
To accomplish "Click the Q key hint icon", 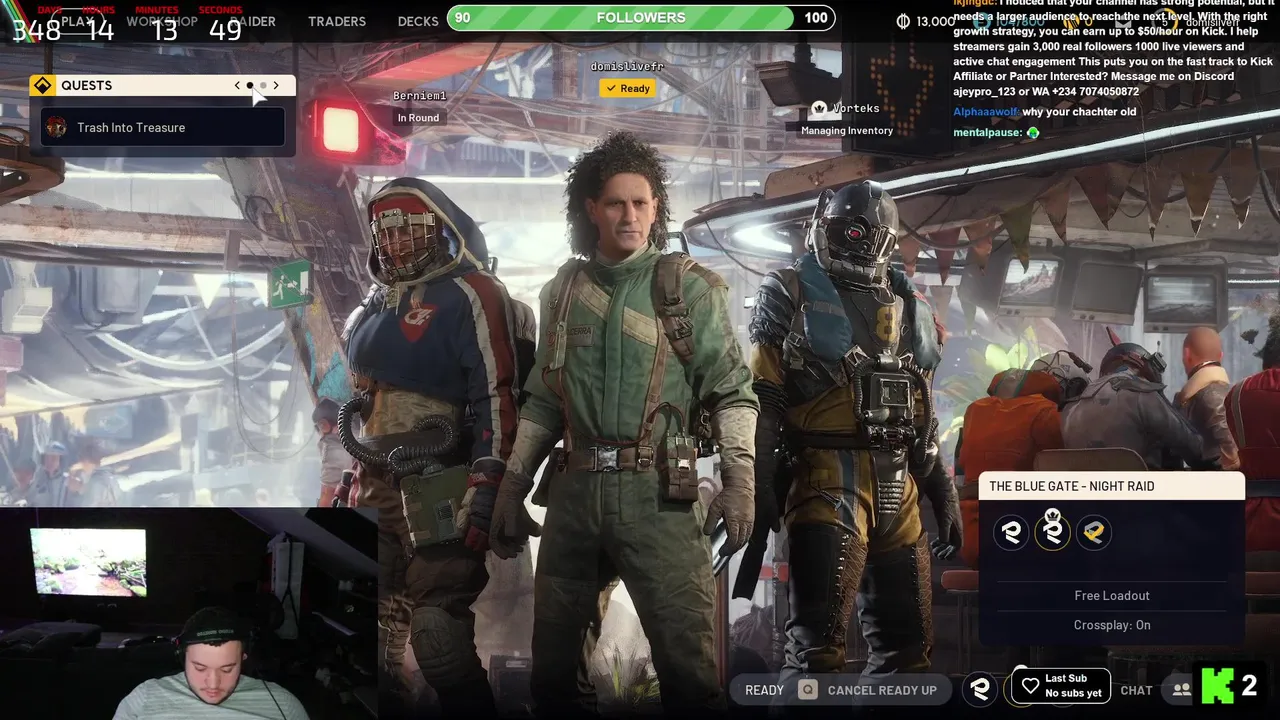I will click(807, 690).
